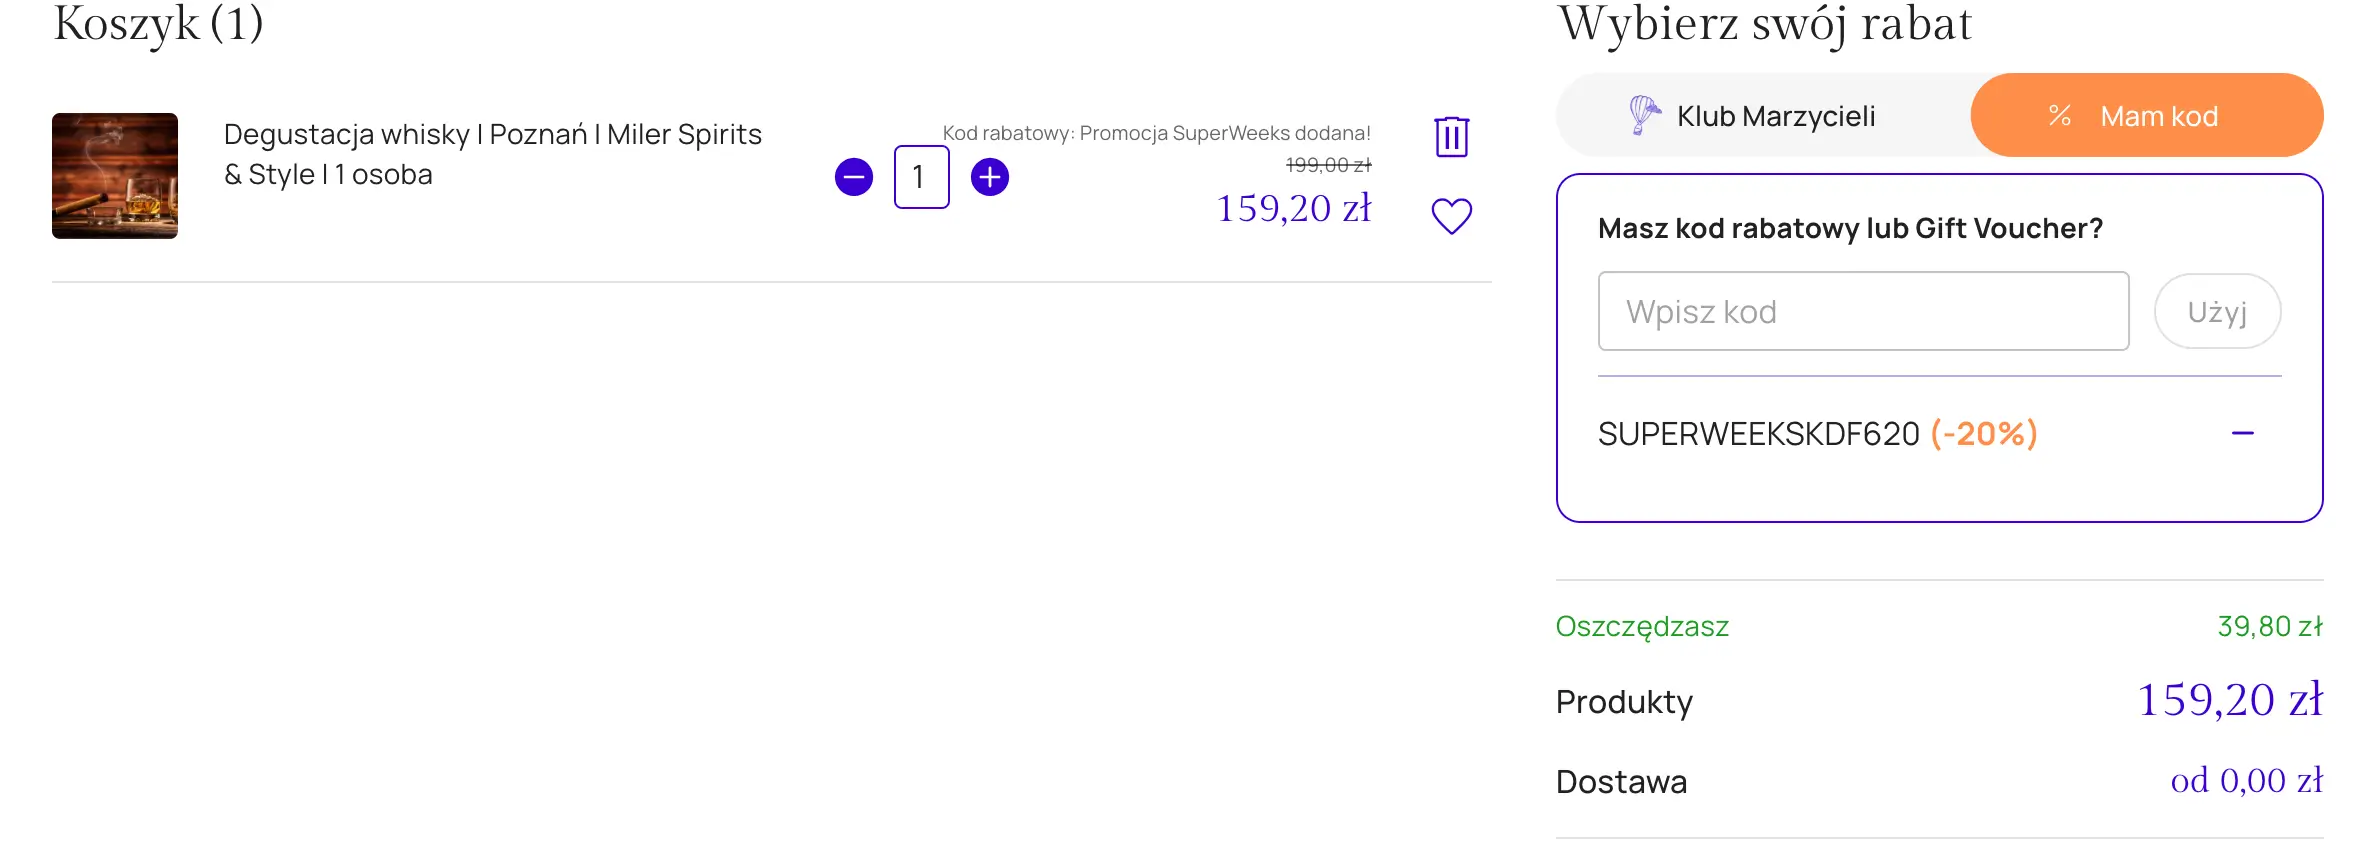Click the quantity field showing 1
Screen dimensions: 2358x864
[921, 177]
